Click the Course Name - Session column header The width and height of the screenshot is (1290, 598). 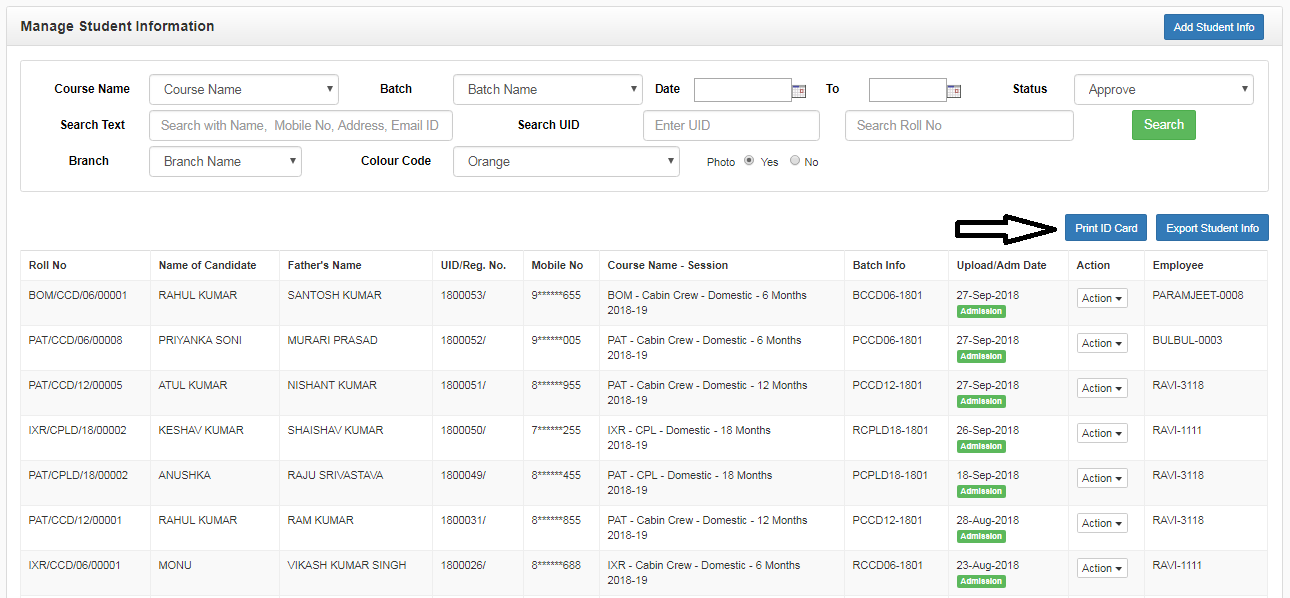(x=668, y=265)
